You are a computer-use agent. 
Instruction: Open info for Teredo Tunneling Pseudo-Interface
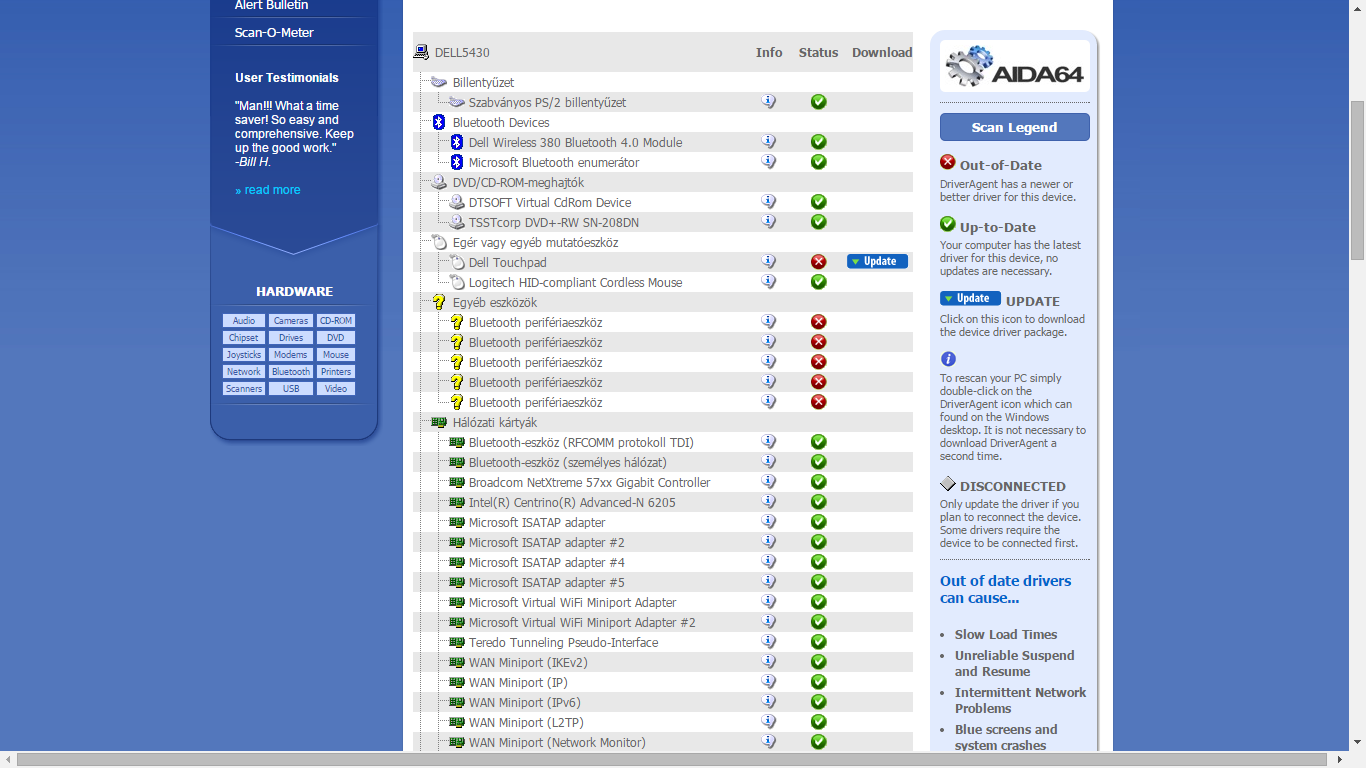769,641
